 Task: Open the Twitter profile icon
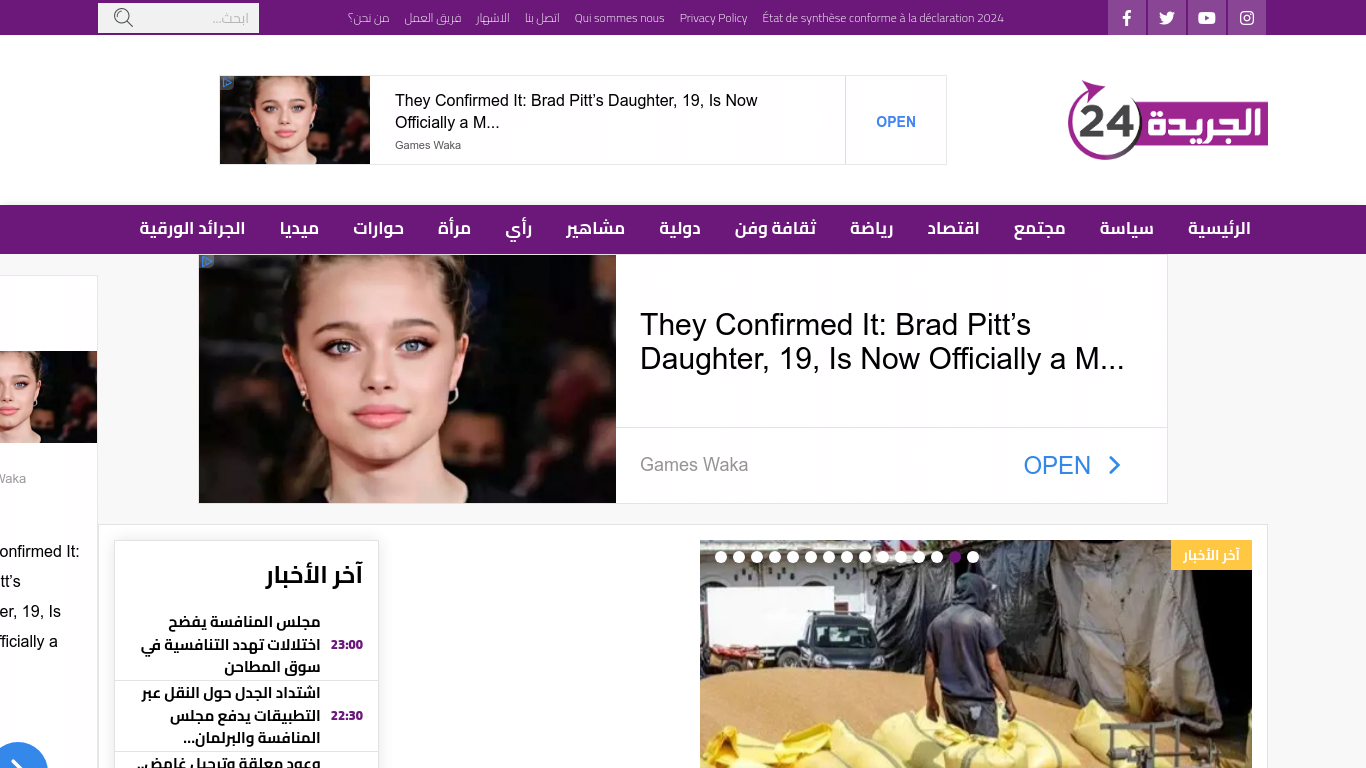(1167, 18)
